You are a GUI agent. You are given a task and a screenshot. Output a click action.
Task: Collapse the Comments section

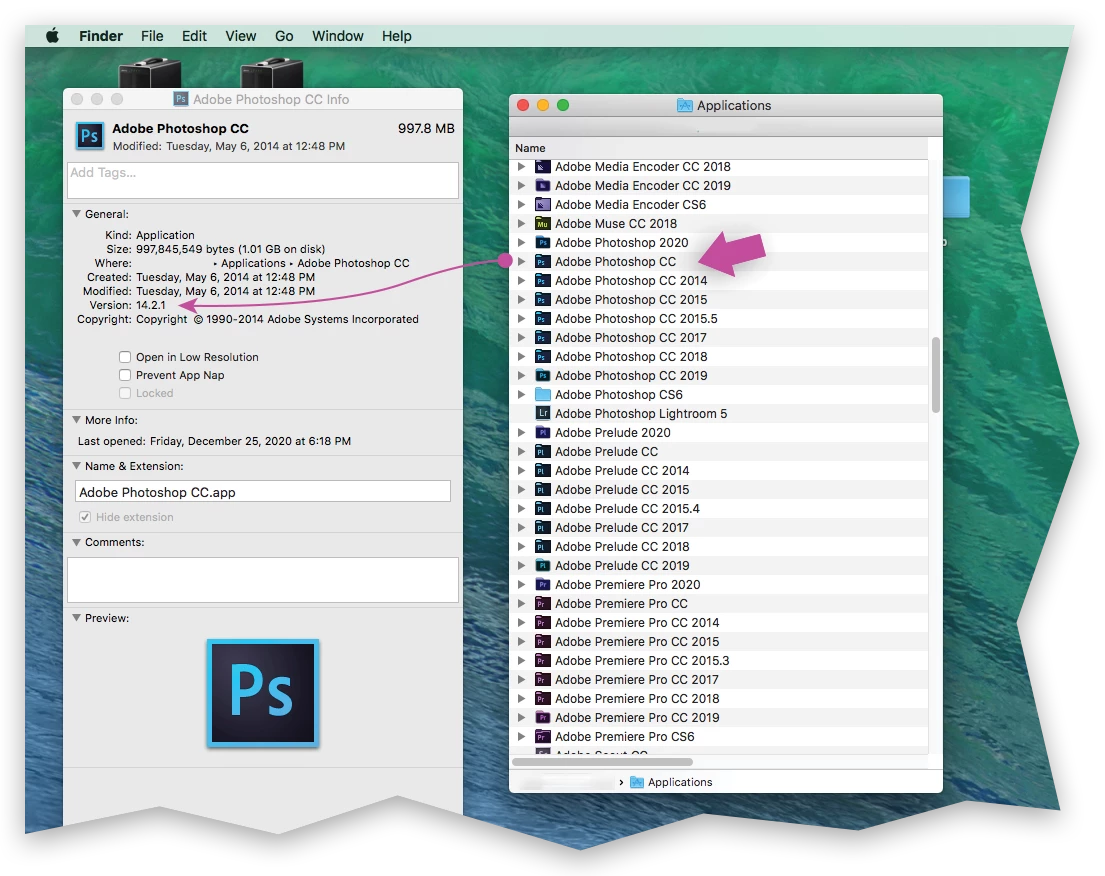click(76, 542)
